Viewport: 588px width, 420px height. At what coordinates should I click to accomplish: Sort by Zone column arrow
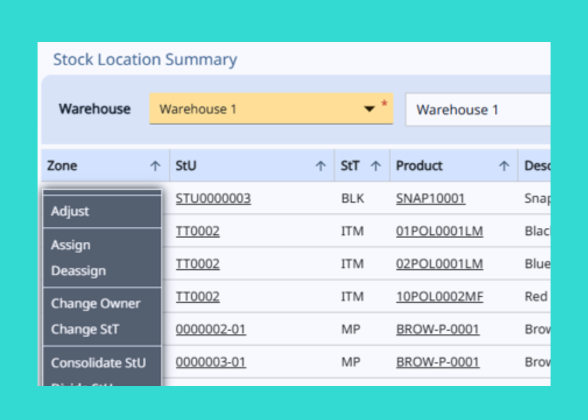point(155,166)
